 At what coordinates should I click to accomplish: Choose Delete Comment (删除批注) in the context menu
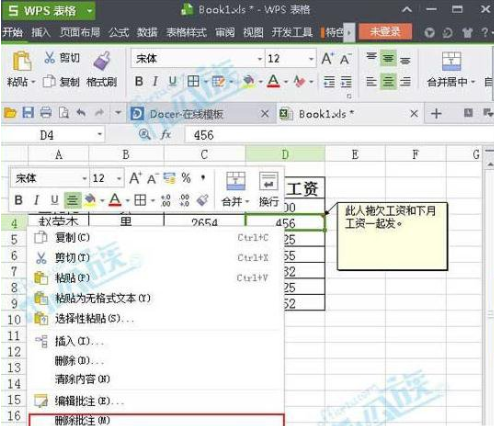point(156,420)
